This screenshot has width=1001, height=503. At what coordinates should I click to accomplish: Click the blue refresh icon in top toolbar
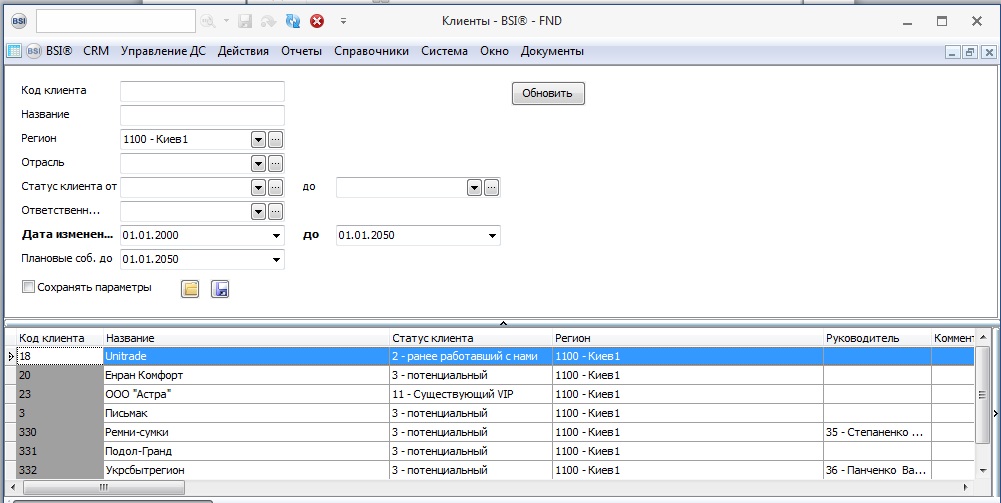click(293, 20)
